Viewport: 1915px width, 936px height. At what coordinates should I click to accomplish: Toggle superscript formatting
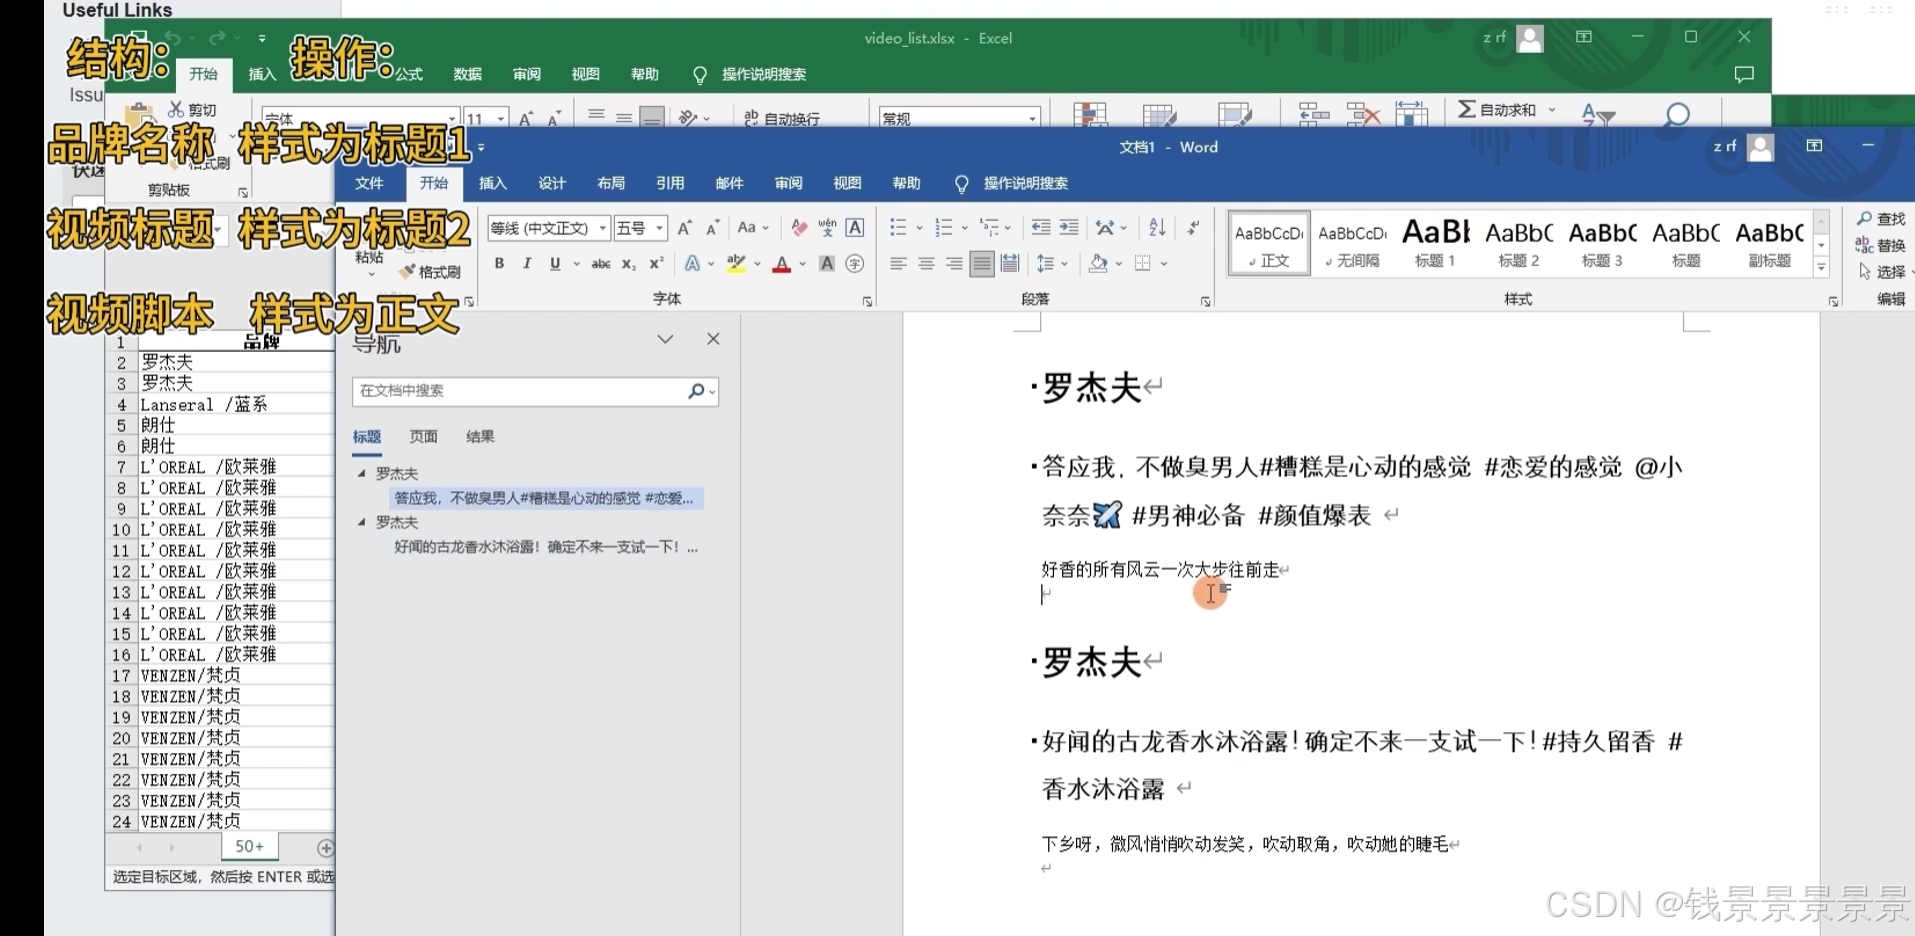click(656, 264)
